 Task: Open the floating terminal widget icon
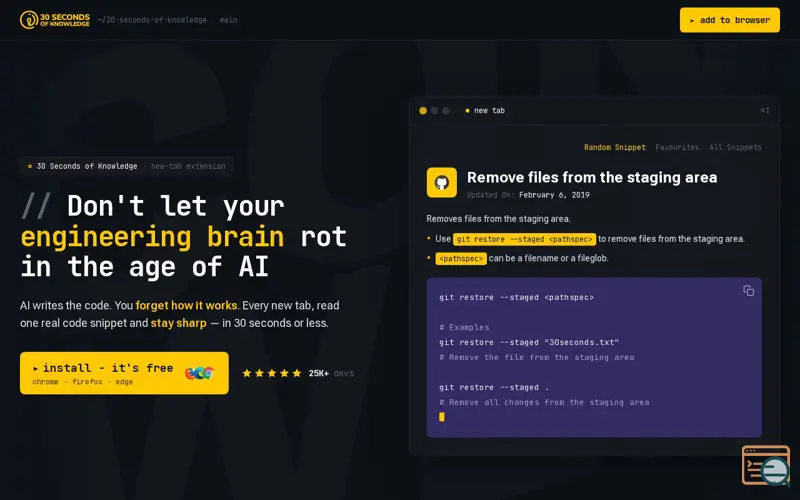[x=766, y=465]
